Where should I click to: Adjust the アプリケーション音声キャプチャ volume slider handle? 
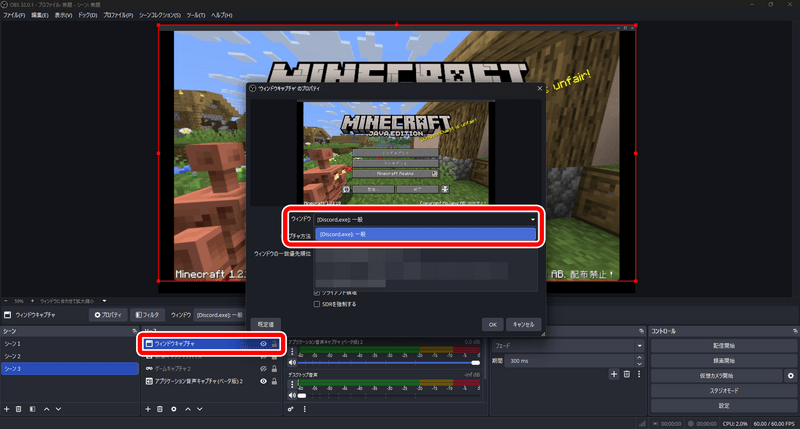[x=476, y=363]
